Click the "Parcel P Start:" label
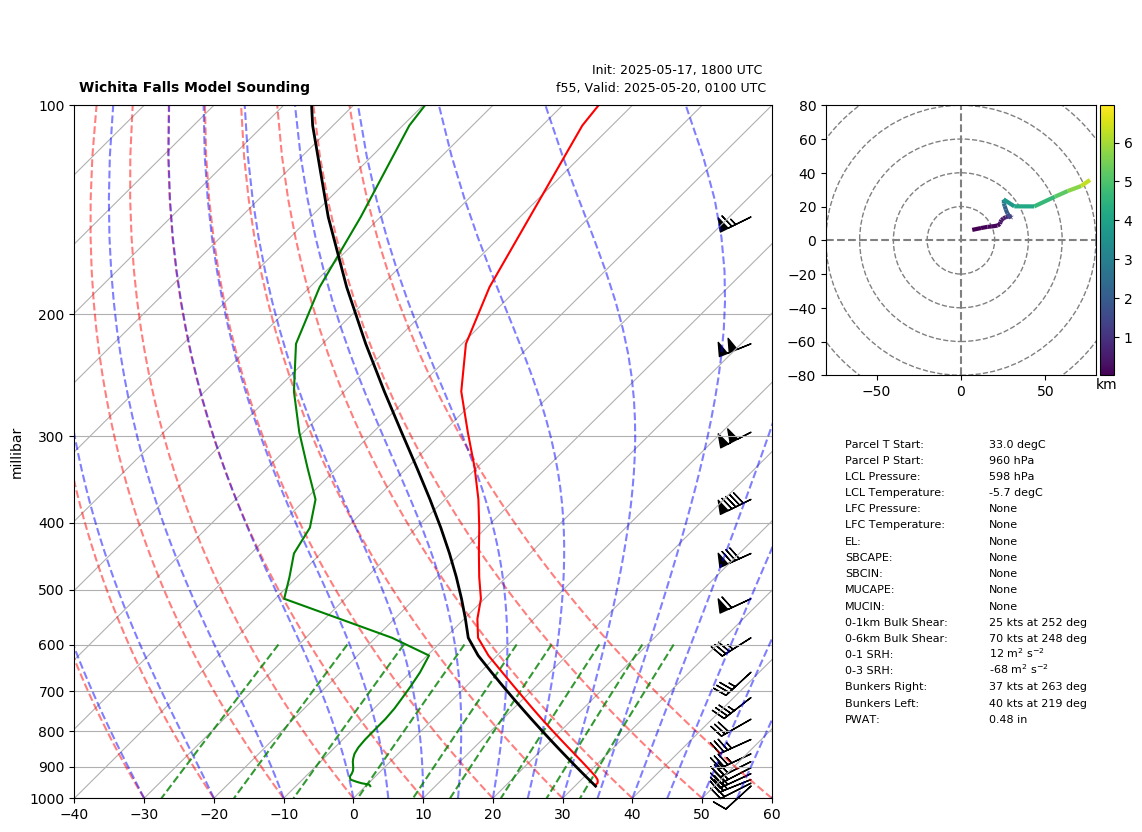The image size is (1142, 832). coord(884,460)
